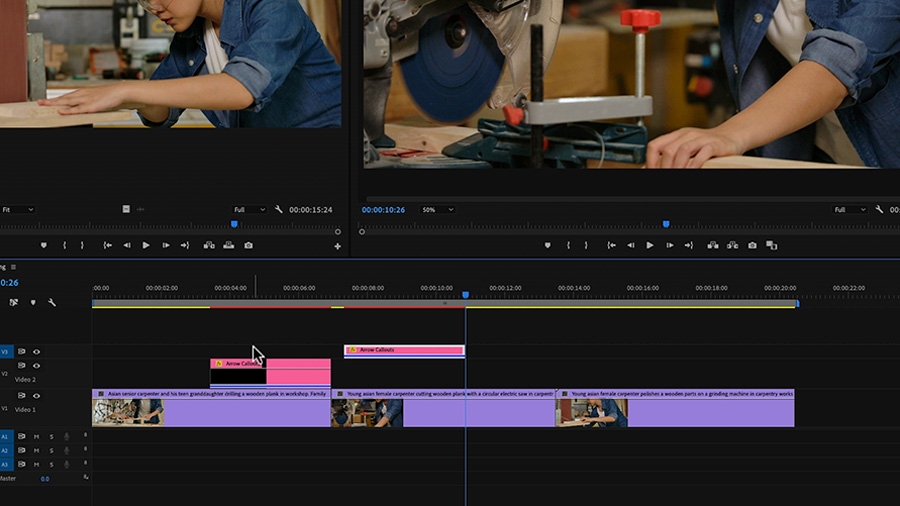Click the Program monitor Lift button
The width and height of the screenshot is (900, 506).
point(713,246)
